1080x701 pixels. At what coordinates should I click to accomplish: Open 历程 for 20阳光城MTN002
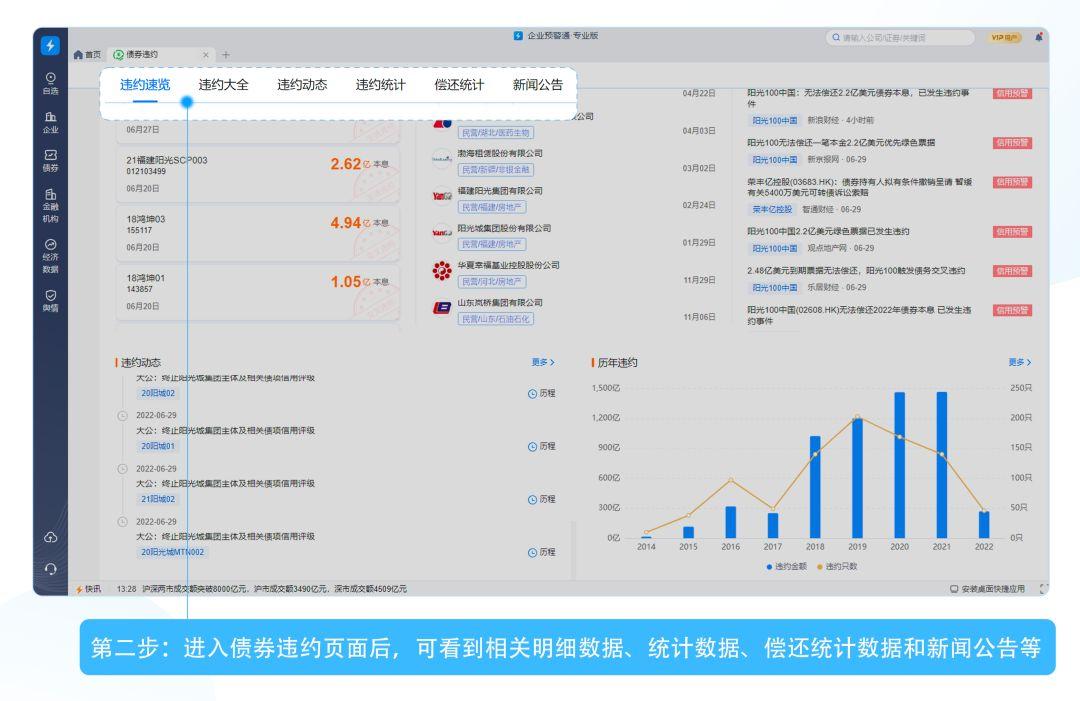click(541, 552)
